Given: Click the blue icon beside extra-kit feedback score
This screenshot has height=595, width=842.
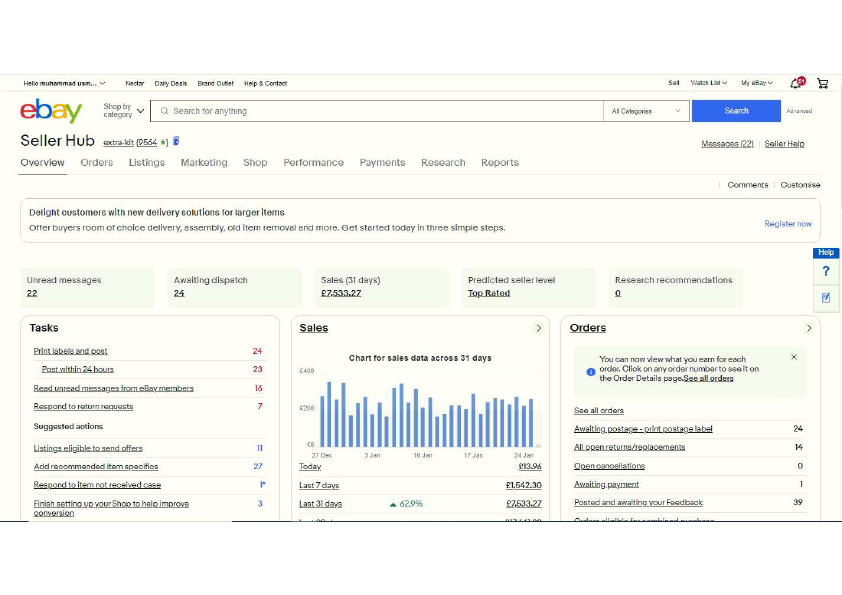Looking at the screenshot, I should [176, 141].
